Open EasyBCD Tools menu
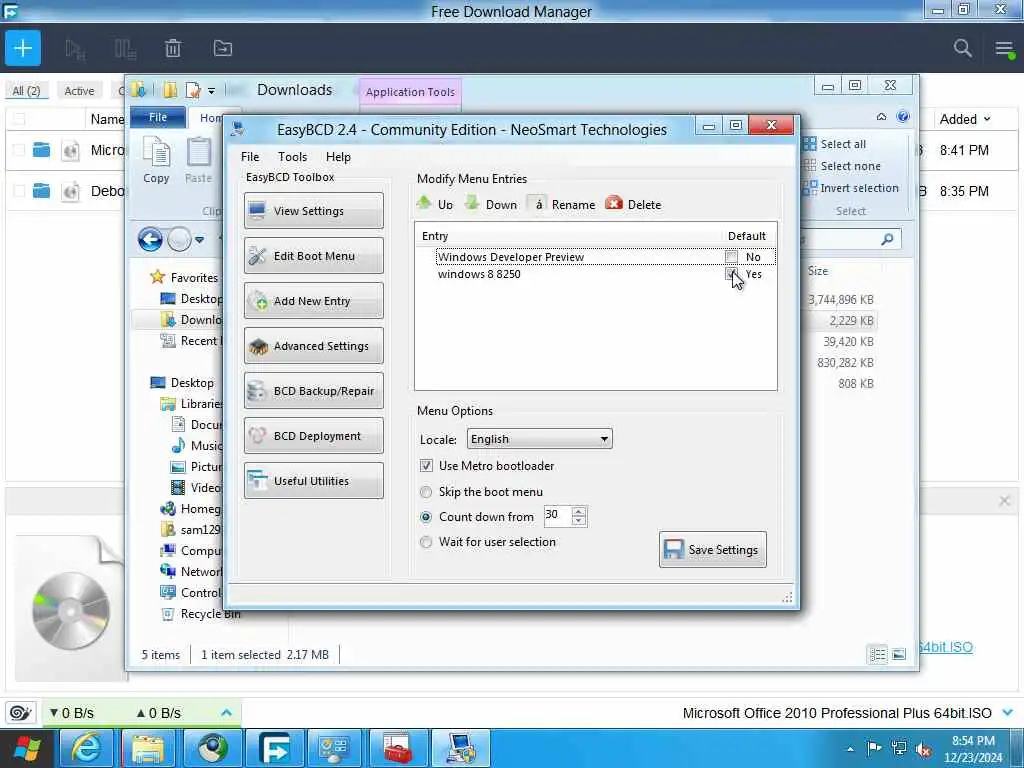The height and width of the screenshot is (768, 1024). tap(292, 157)
